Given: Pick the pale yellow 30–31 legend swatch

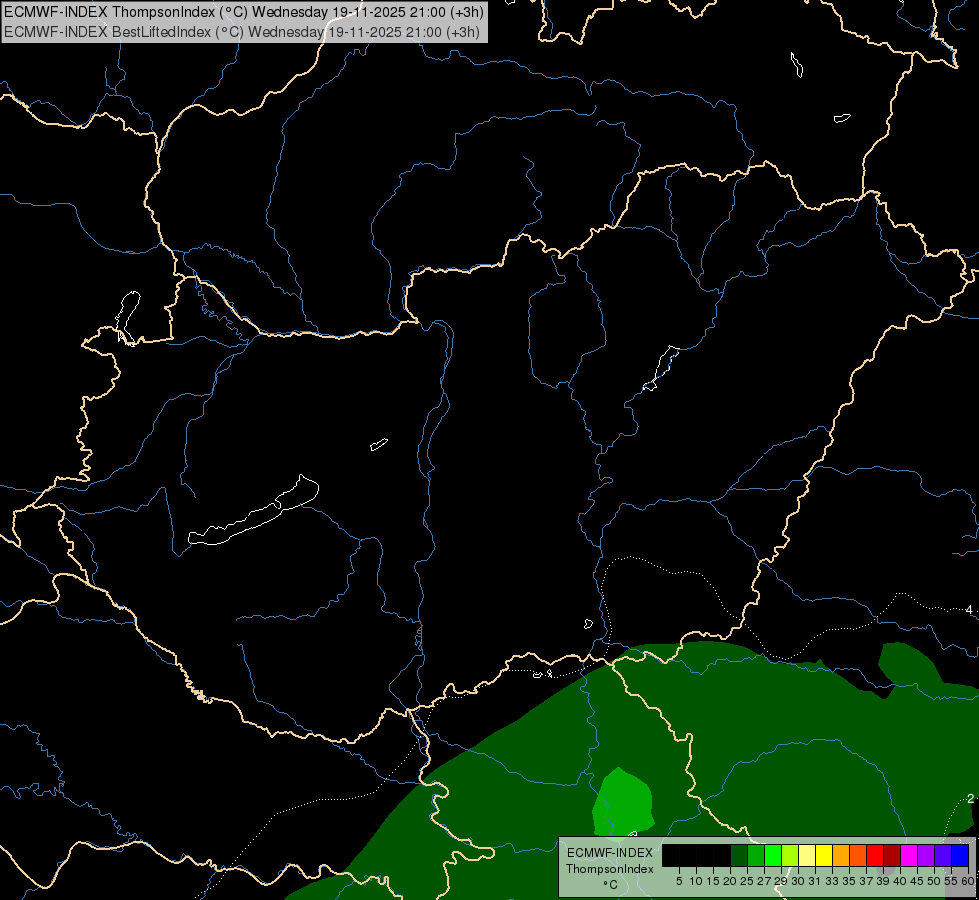Looking at the screenshot, I should pos(807,856).
